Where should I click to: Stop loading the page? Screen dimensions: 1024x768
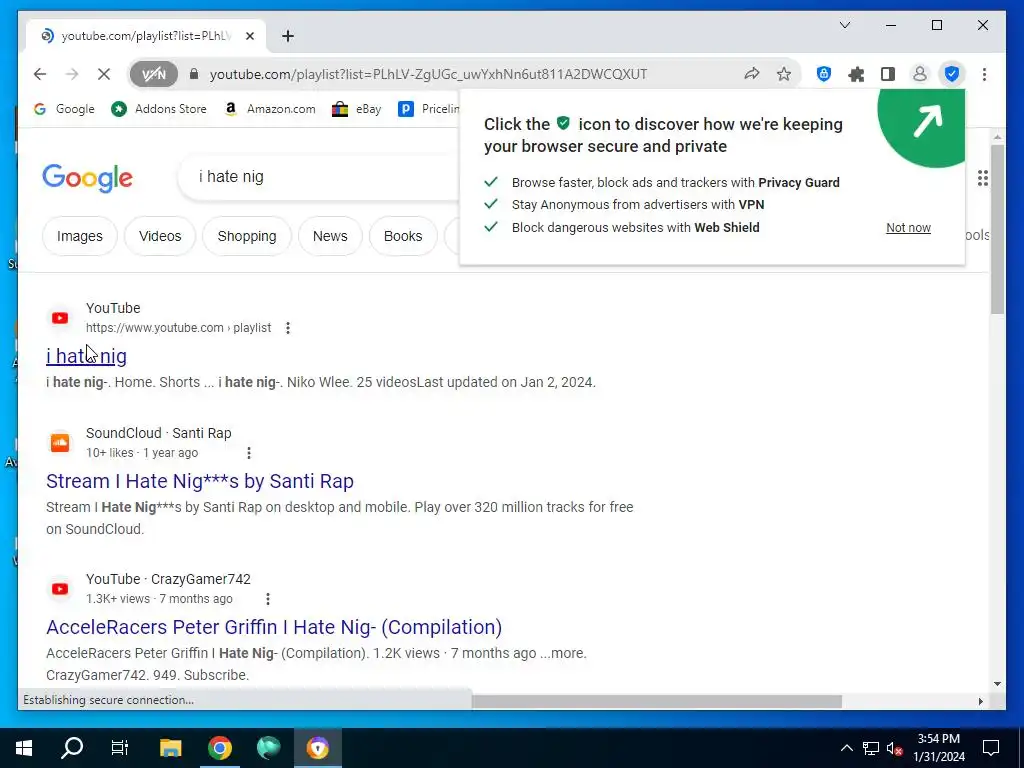pos(104,74)
